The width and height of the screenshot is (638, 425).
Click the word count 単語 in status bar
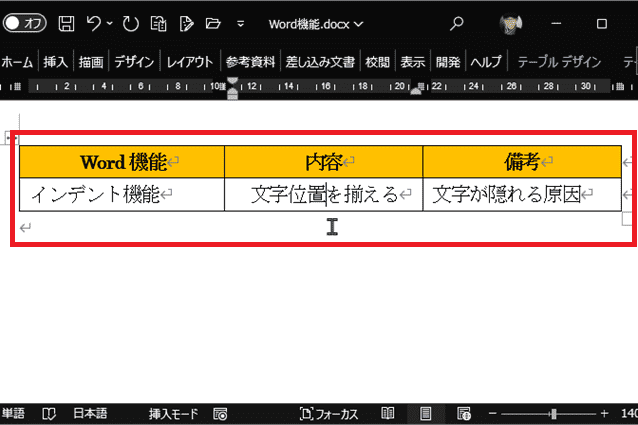point(13,414)
